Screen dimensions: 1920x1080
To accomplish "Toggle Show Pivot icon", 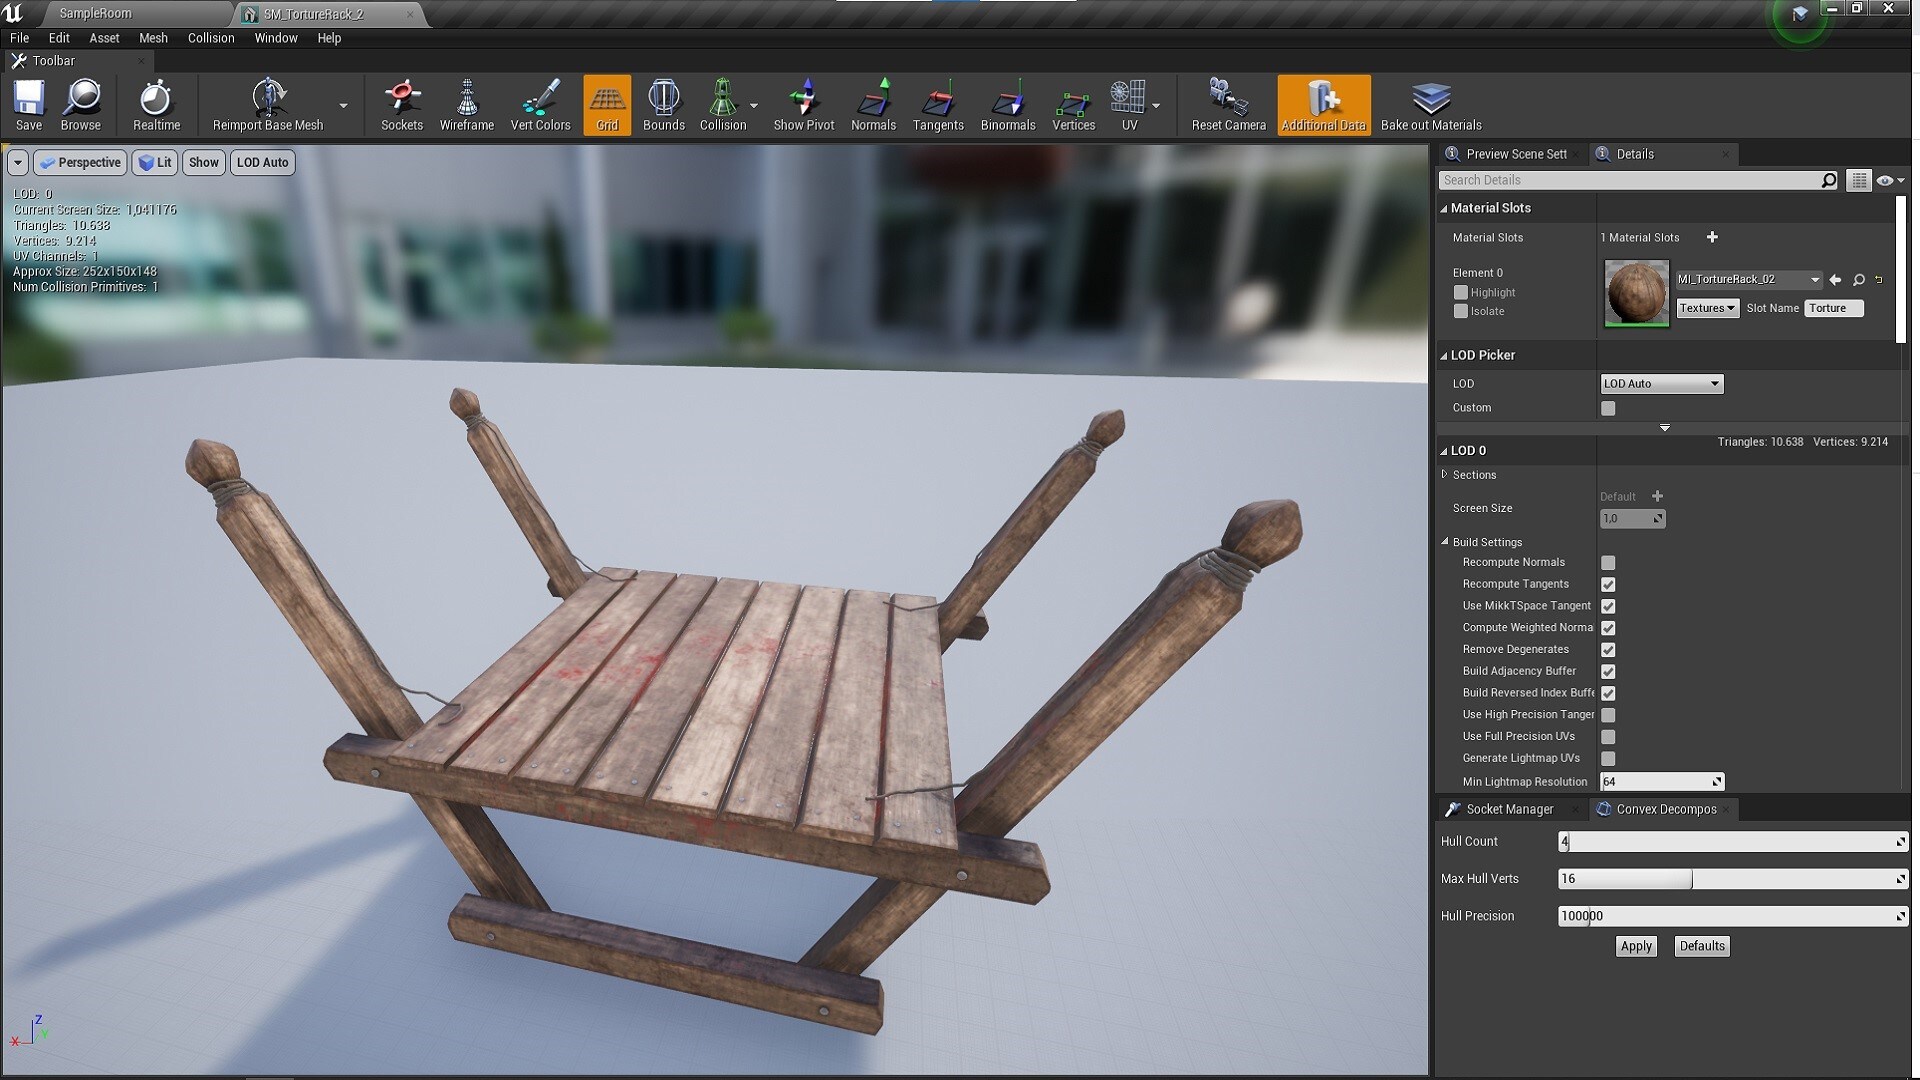I will click(803, 104).
